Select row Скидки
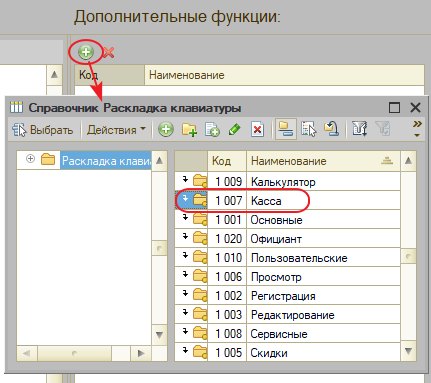The height and width of the screenshot is (383, 431). [287, 353]
